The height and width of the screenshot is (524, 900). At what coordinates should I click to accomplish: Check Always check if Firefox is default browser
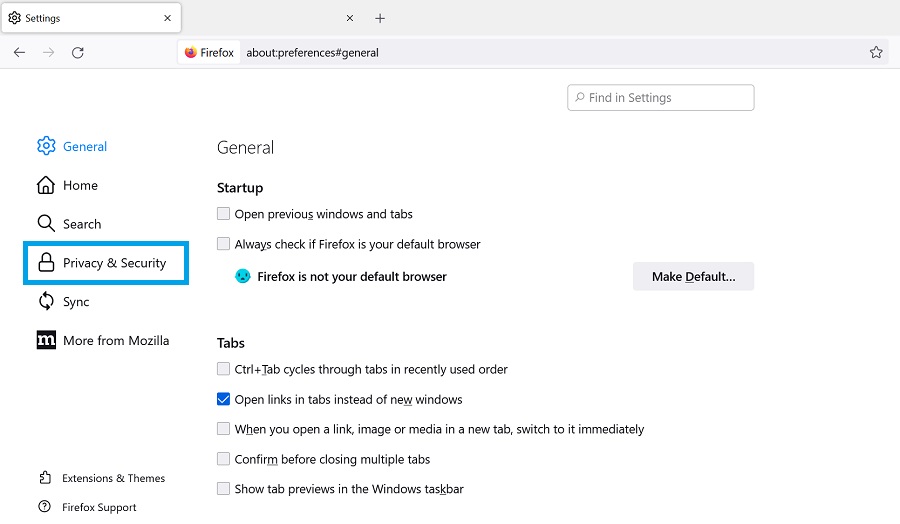[223, 244]
